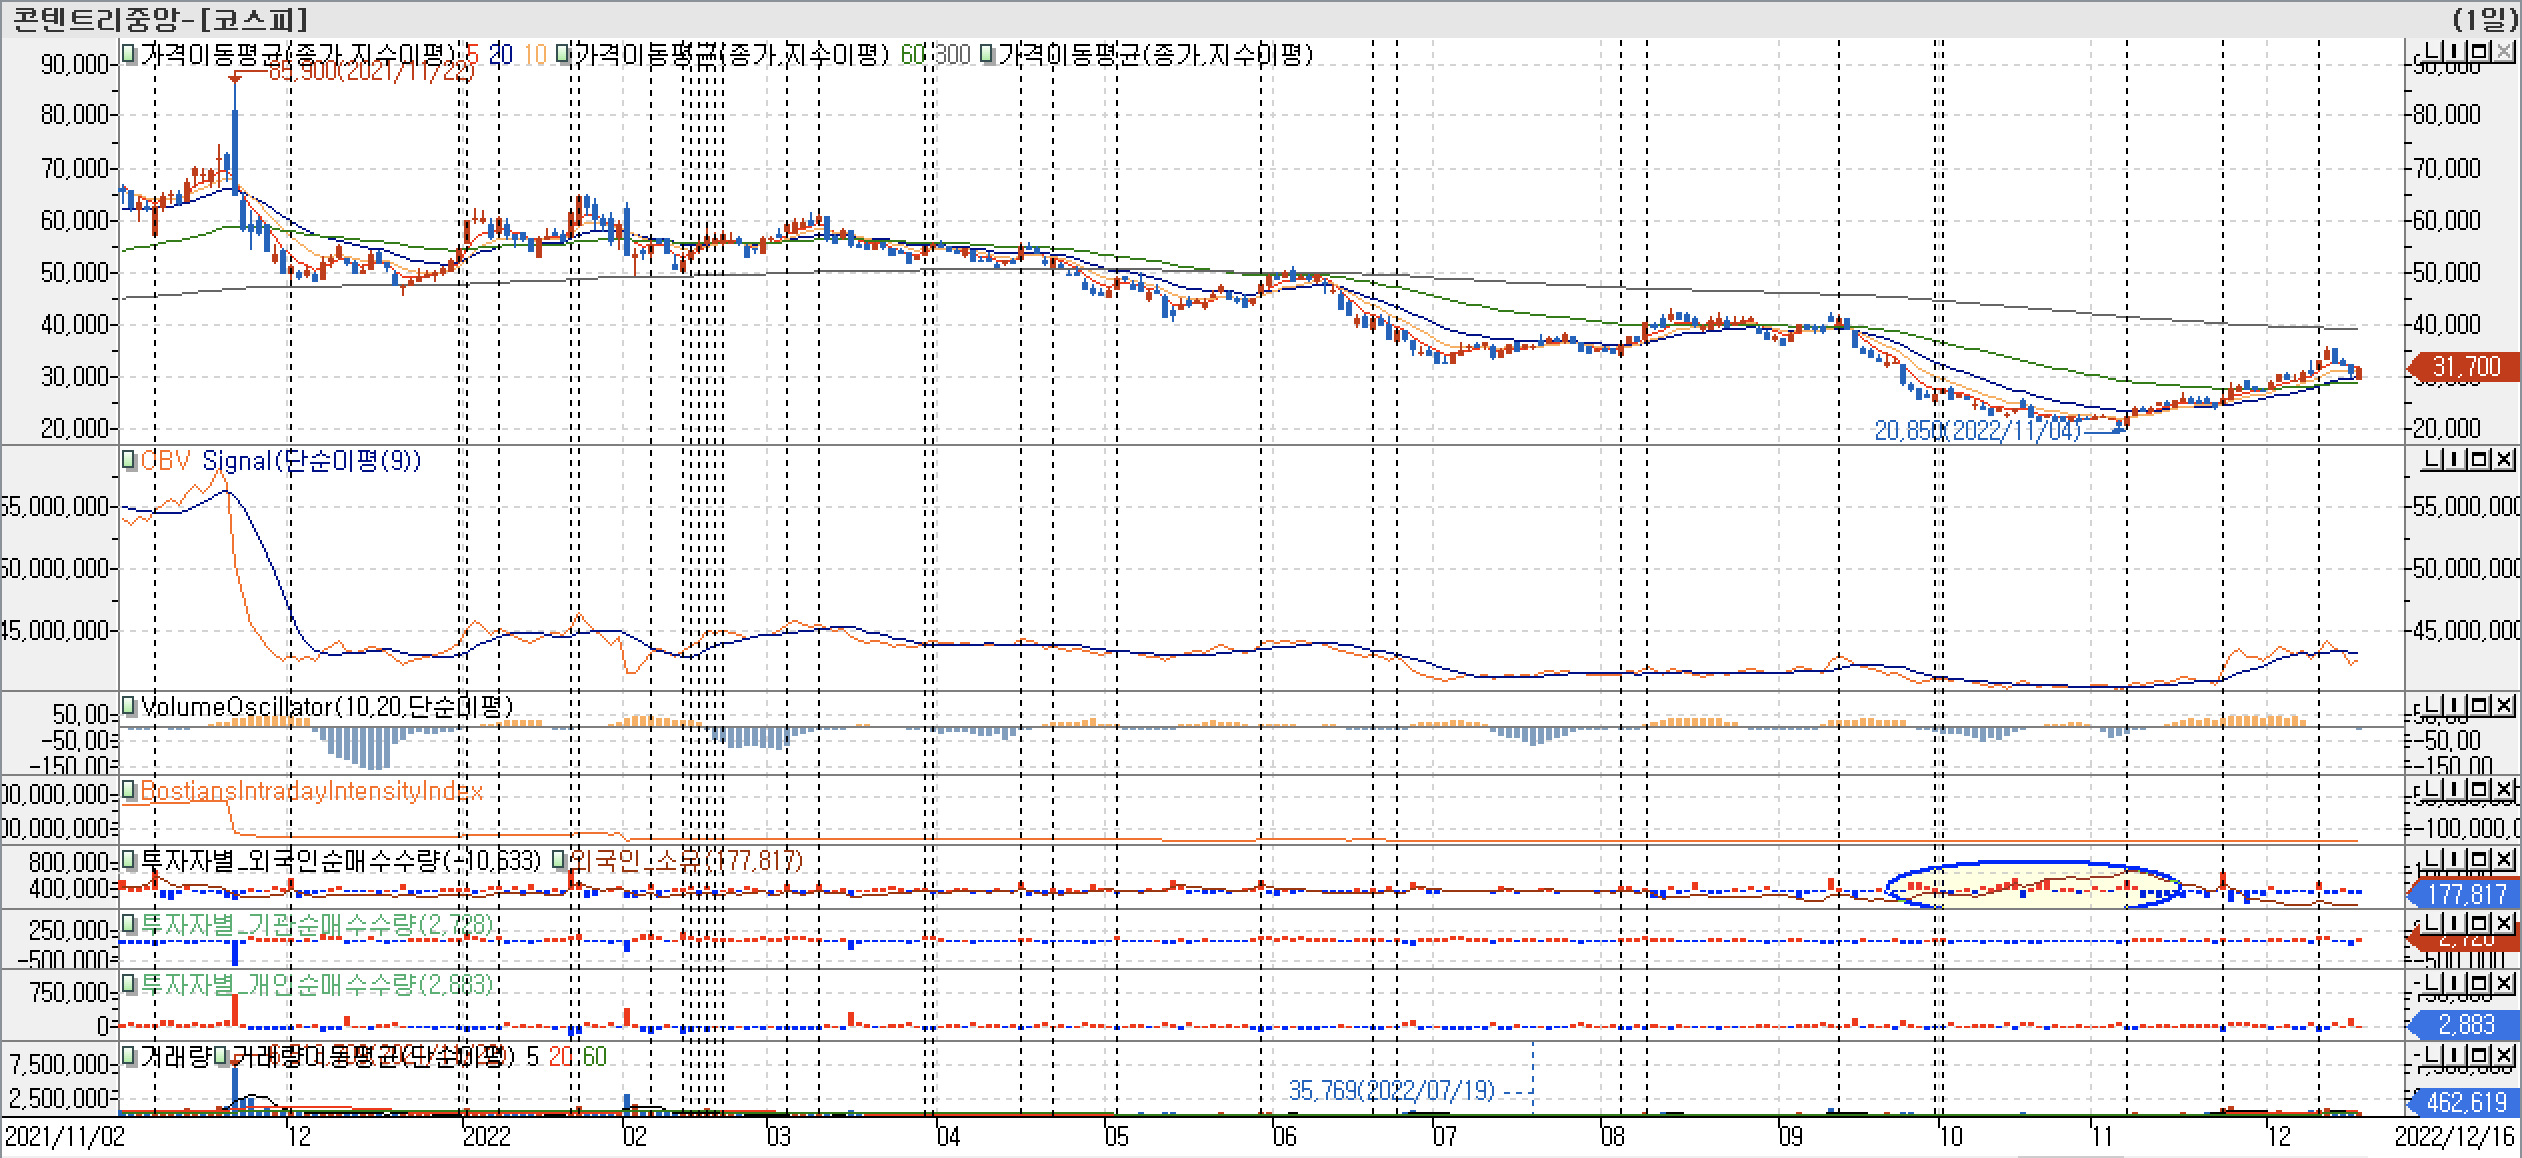Close the VolumeOscillator indicator panel

point(2504,707)
